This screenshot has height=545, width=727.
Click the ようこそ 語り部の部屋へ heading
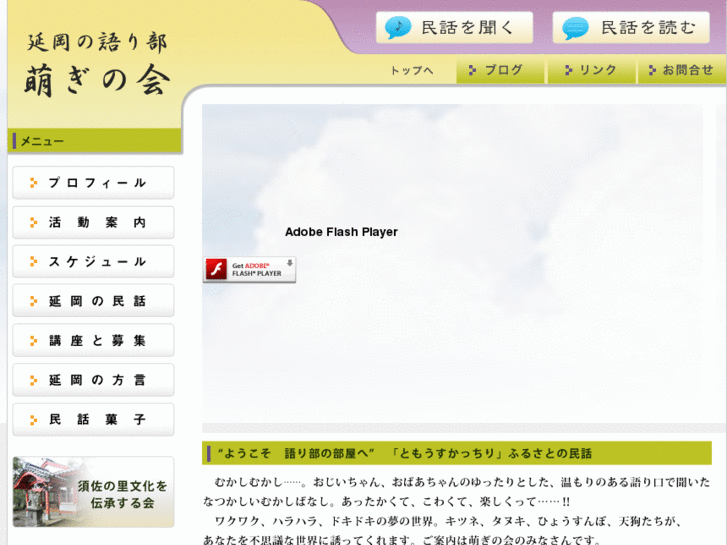457,453
